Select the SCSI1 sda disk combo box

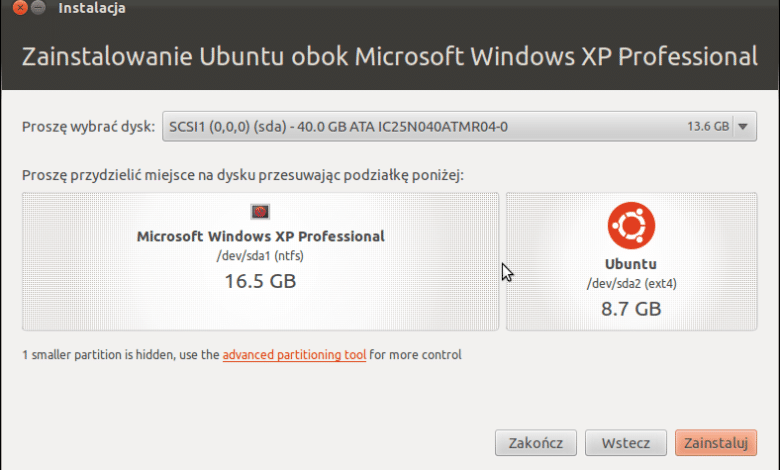pos(459,126)
